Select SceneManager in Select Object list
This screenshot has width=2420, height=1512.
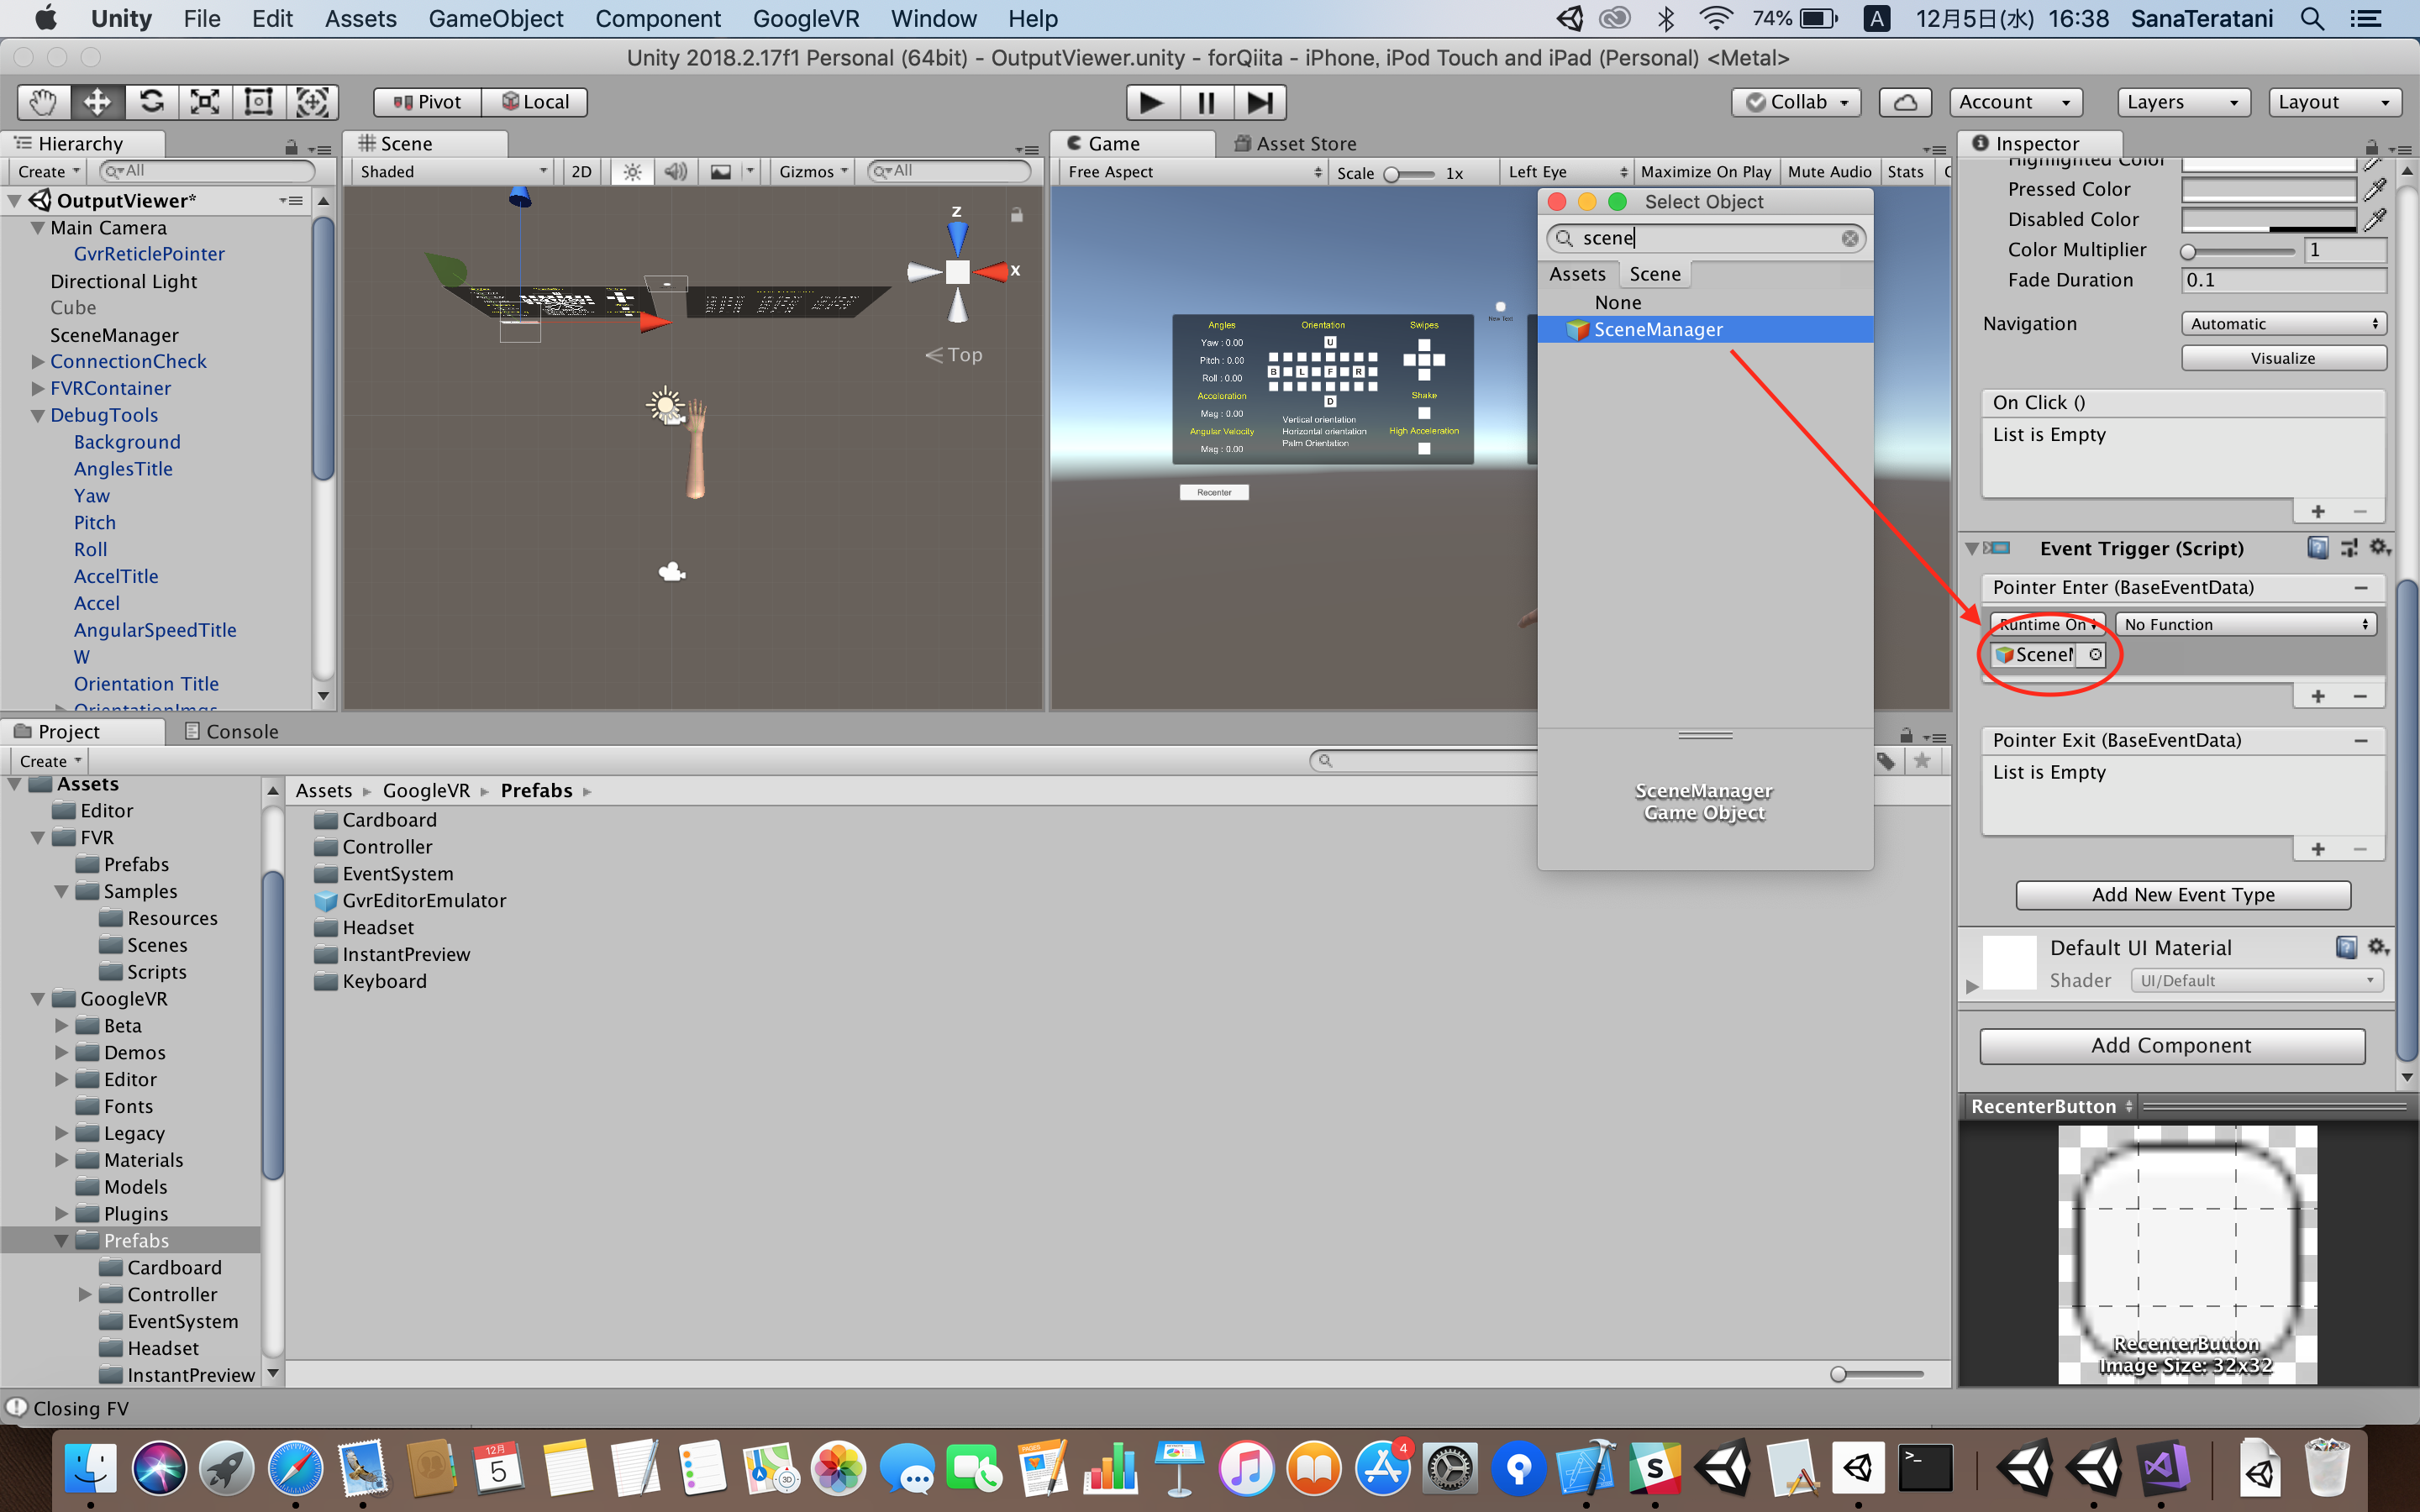[1658, 330]
